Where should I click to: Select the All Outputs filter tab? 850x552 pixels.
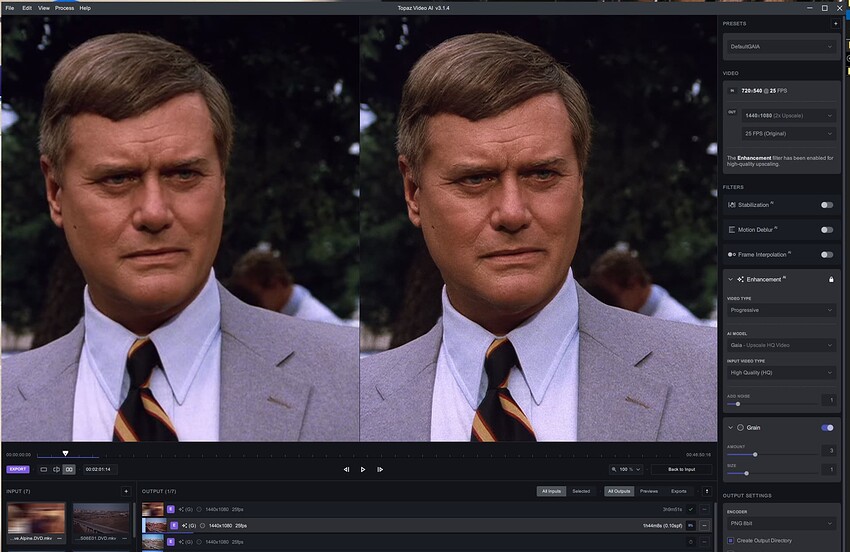point(619,491)
